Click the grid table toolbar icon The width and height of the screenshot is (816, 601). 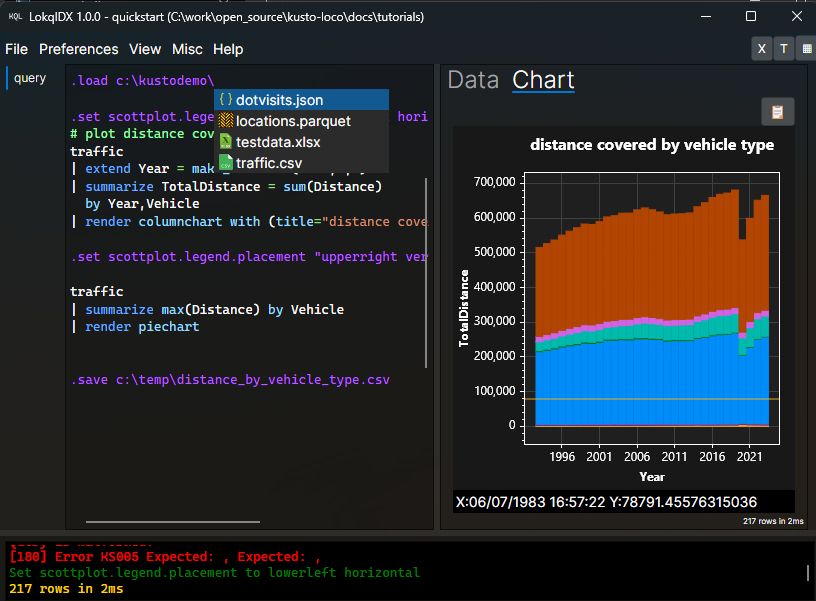point(806,49)
